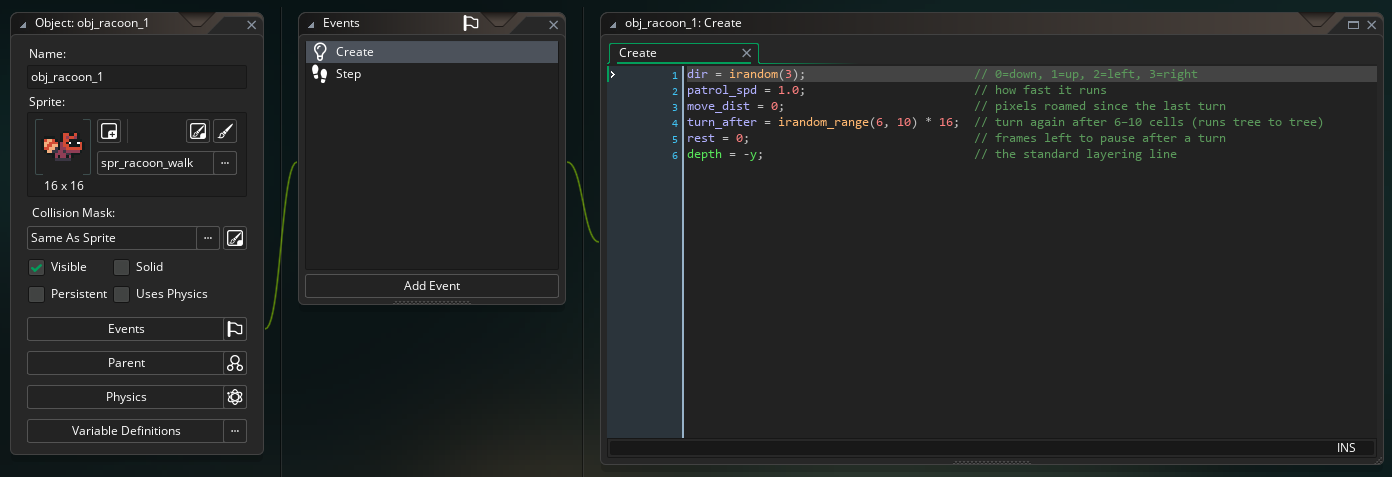The height and width of the screenshot is (477, 1392).
Task: Click line number 1 in the gutter
Action: 675,75
